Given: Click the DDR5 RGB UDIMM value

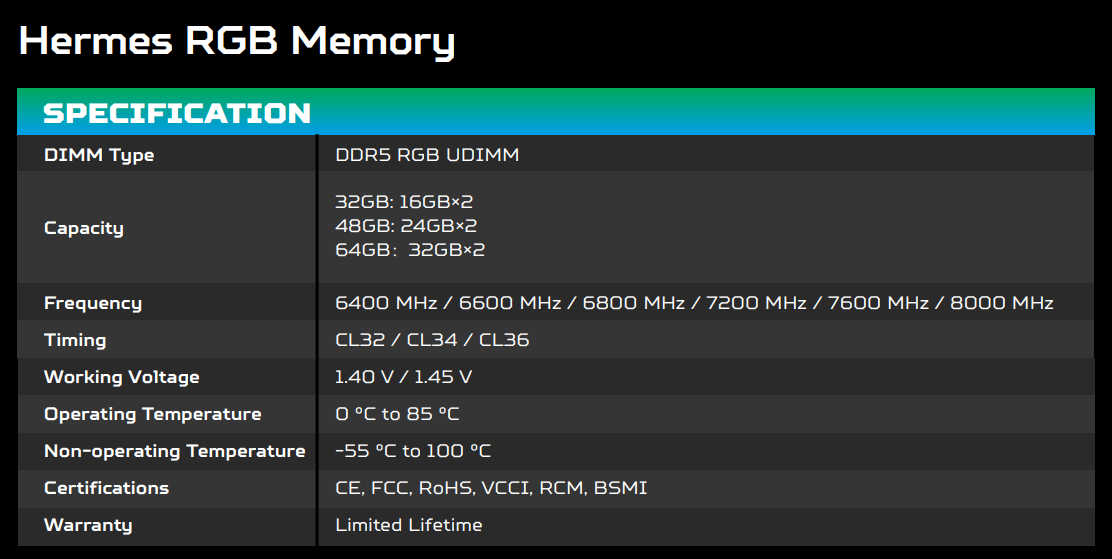Looking at the screenshot, I should (427, 155).
